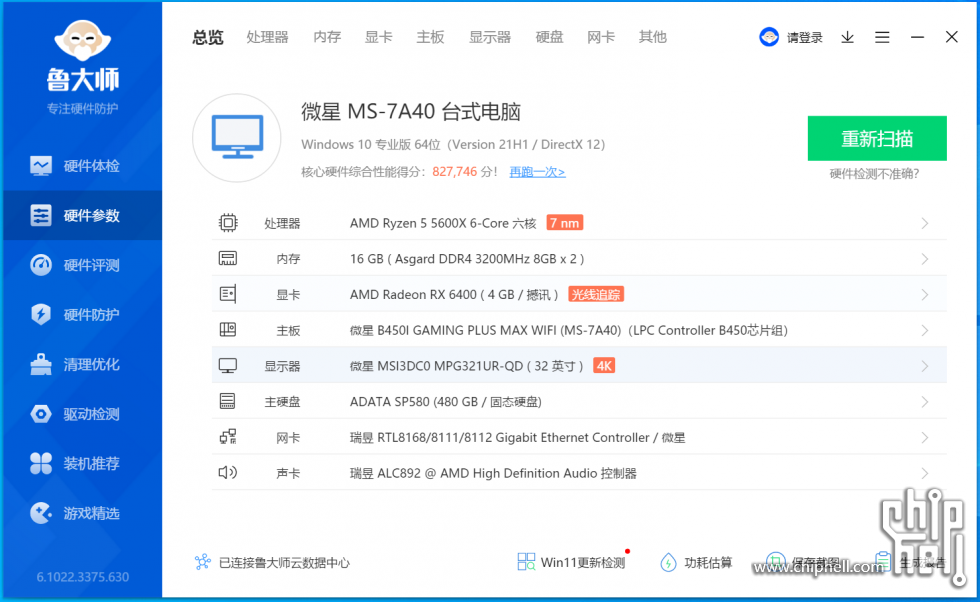Image resolution: width=980 pixels, height=602 pixels.
Task: Switch to the 硬盘 tab
Action: pos(549,38)
